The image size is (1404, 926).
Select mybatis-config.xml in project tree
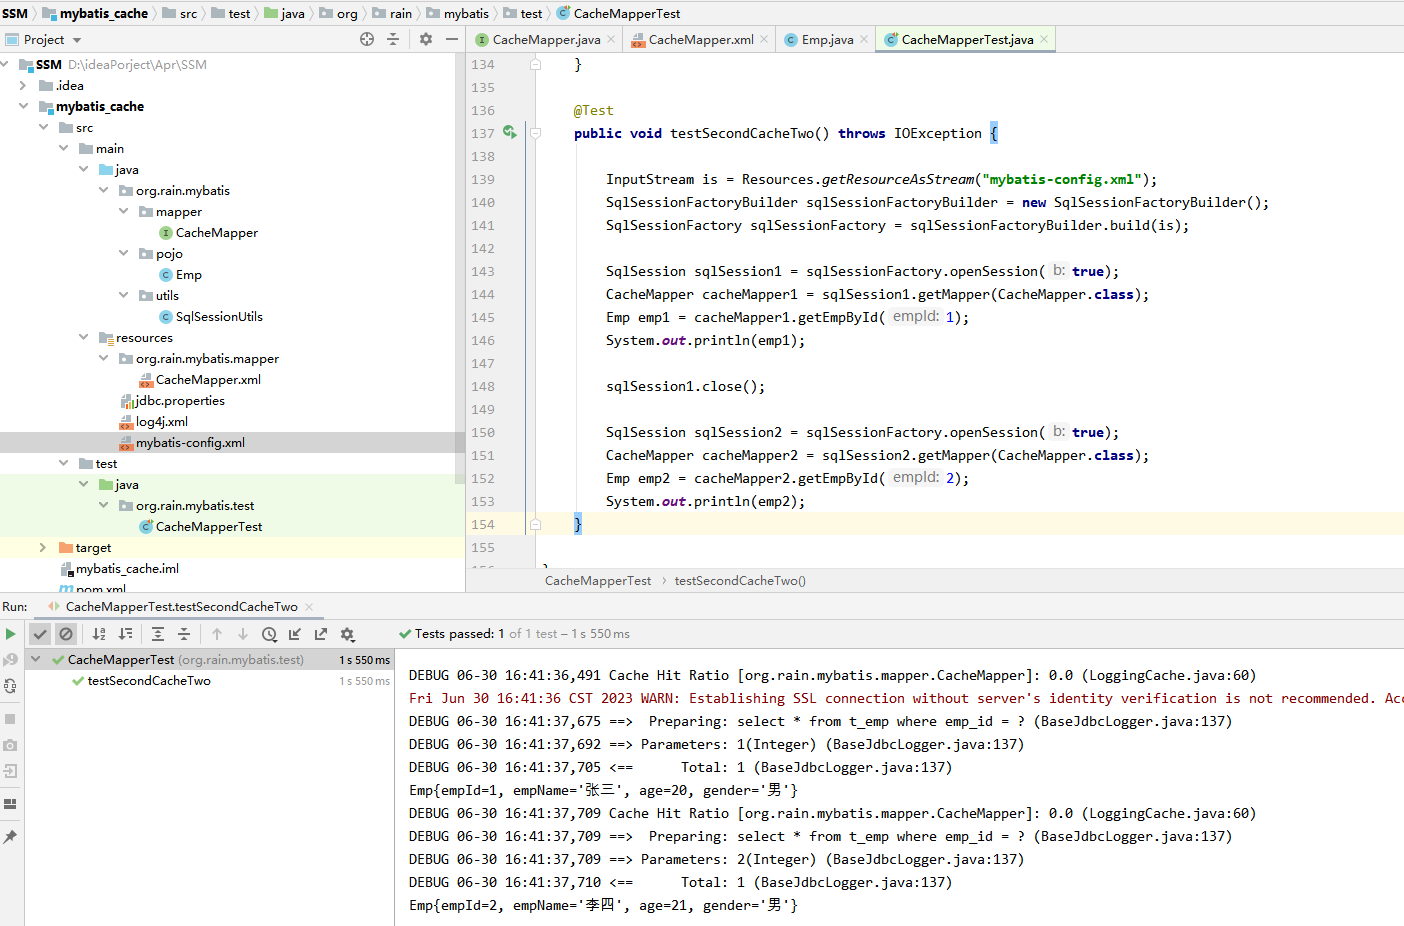pos(190,442)
